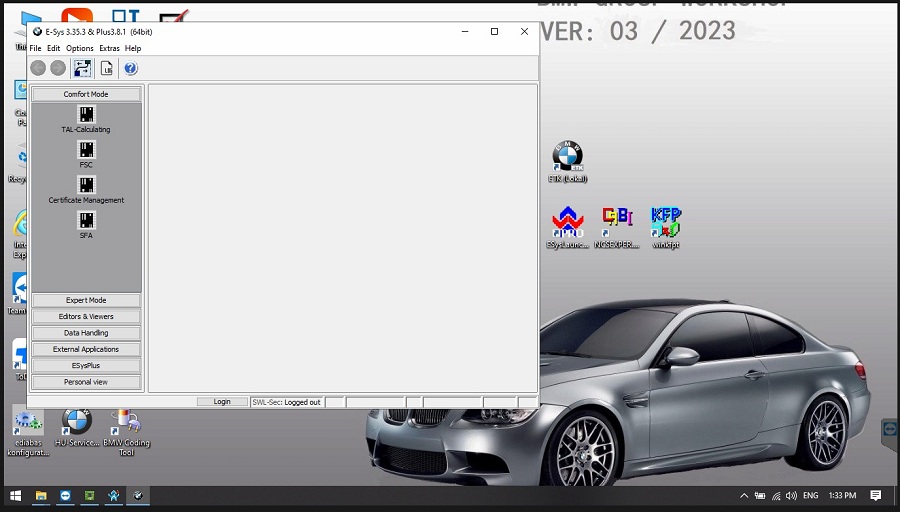Open HU Service desktop shortcut

coord(77,428)
